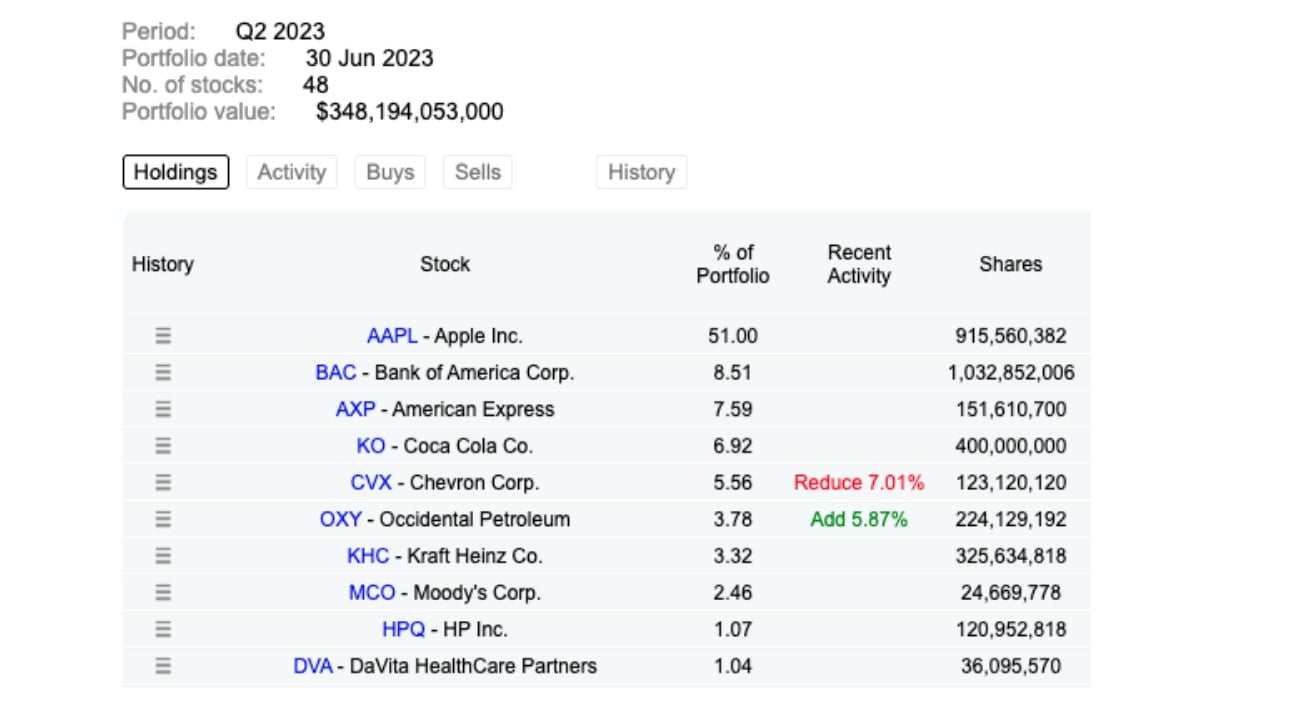Click the 2.46 portfolio percentage value
The height and width of the screenshot is (702, 1299).
coord(733,593)
